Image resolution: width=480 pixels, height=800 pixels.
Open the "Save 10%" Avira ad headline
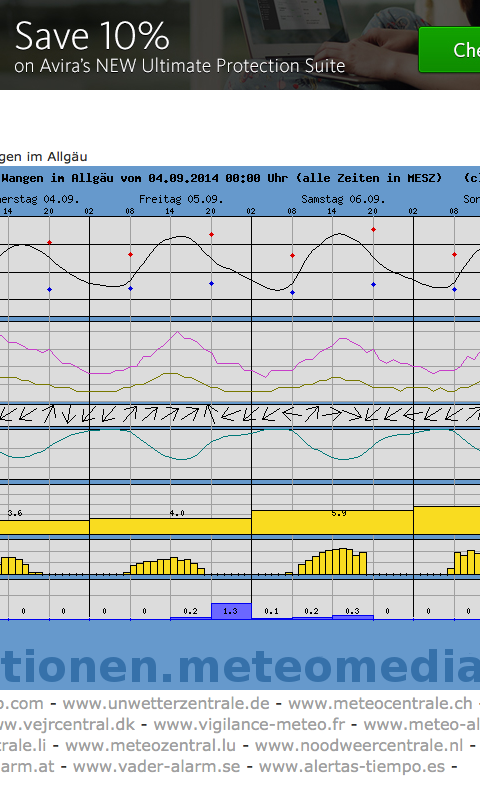92,36
